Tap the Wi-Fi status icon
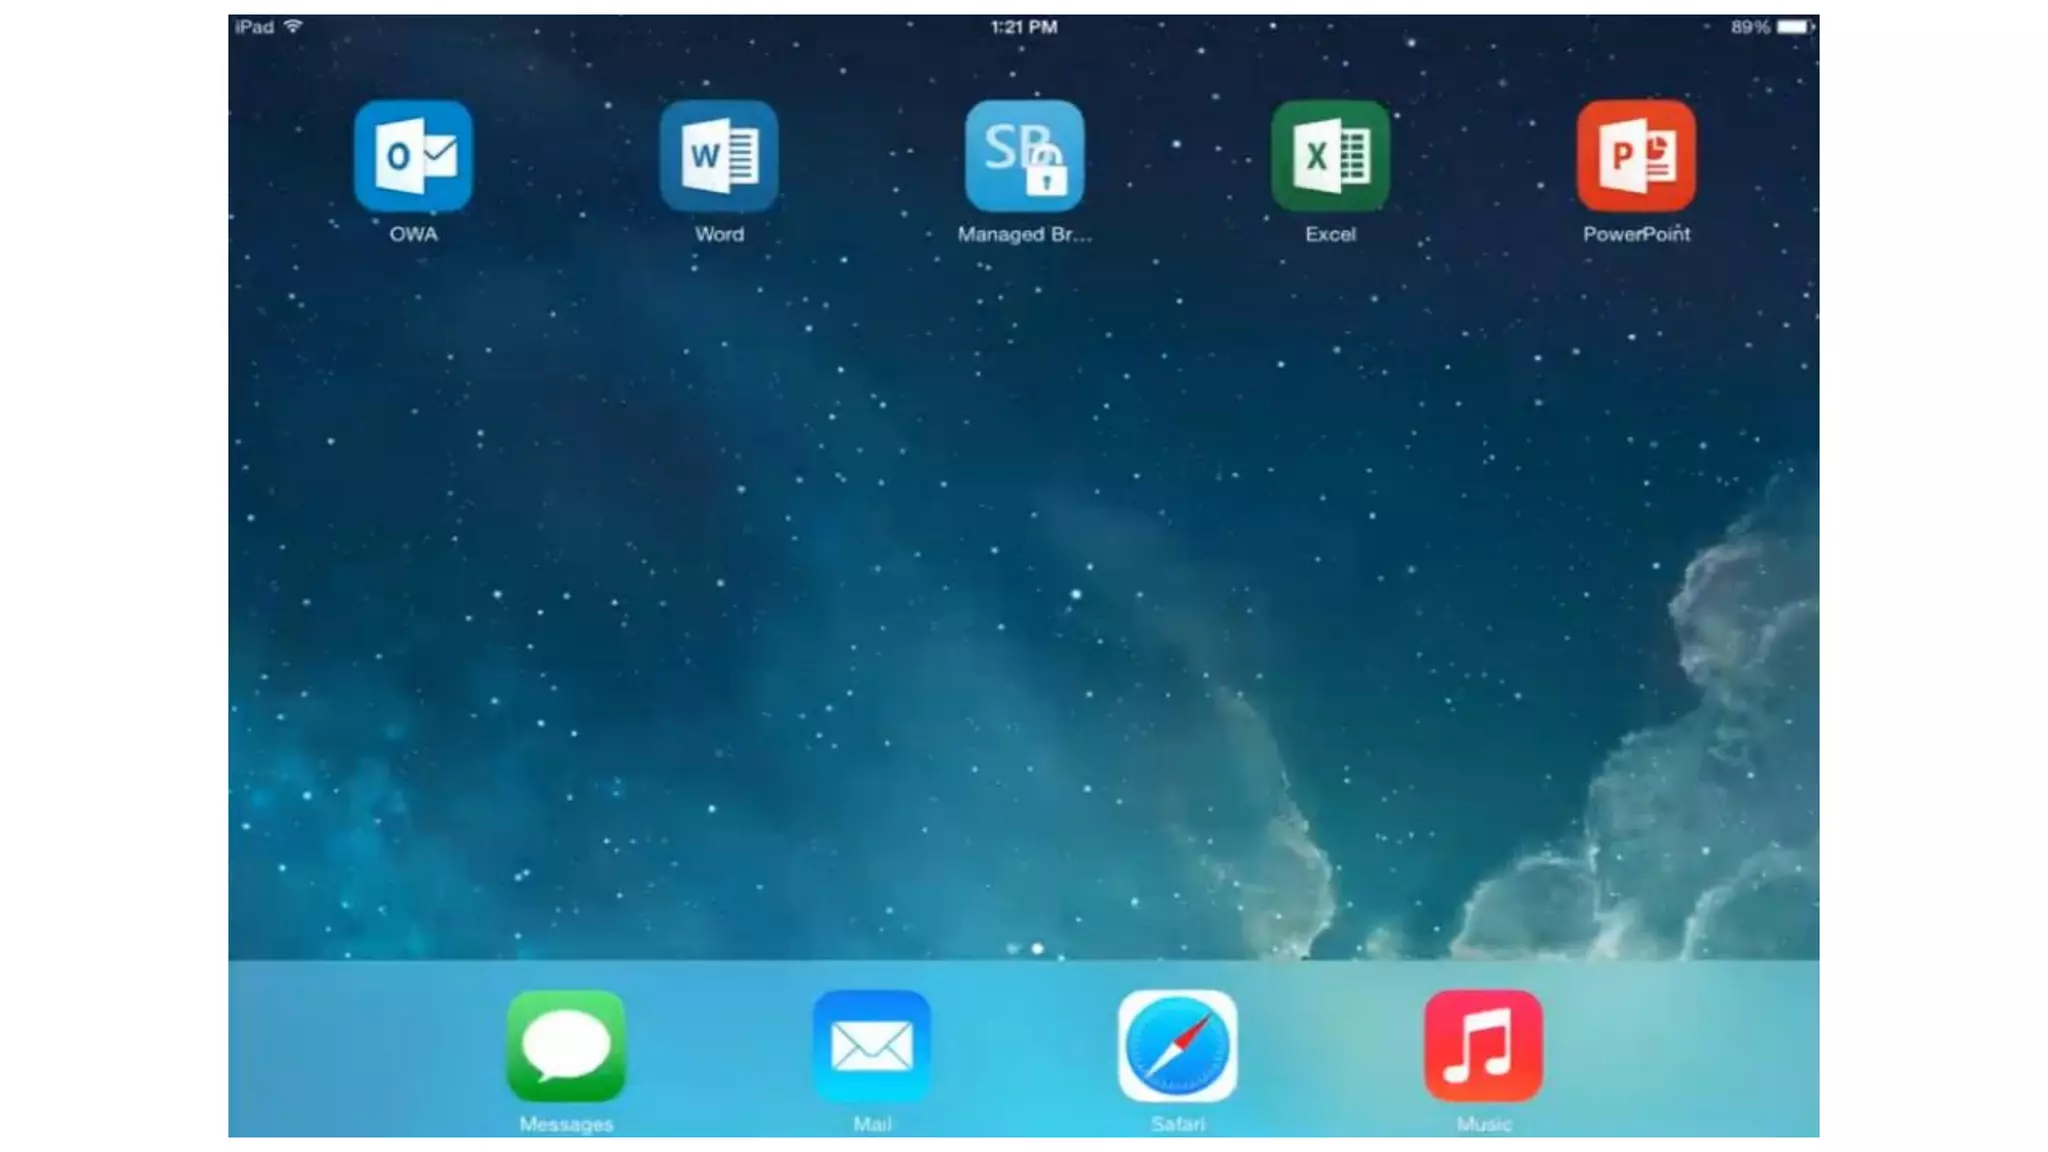The image size is (2048, 1152). click(x=293, y=26)
